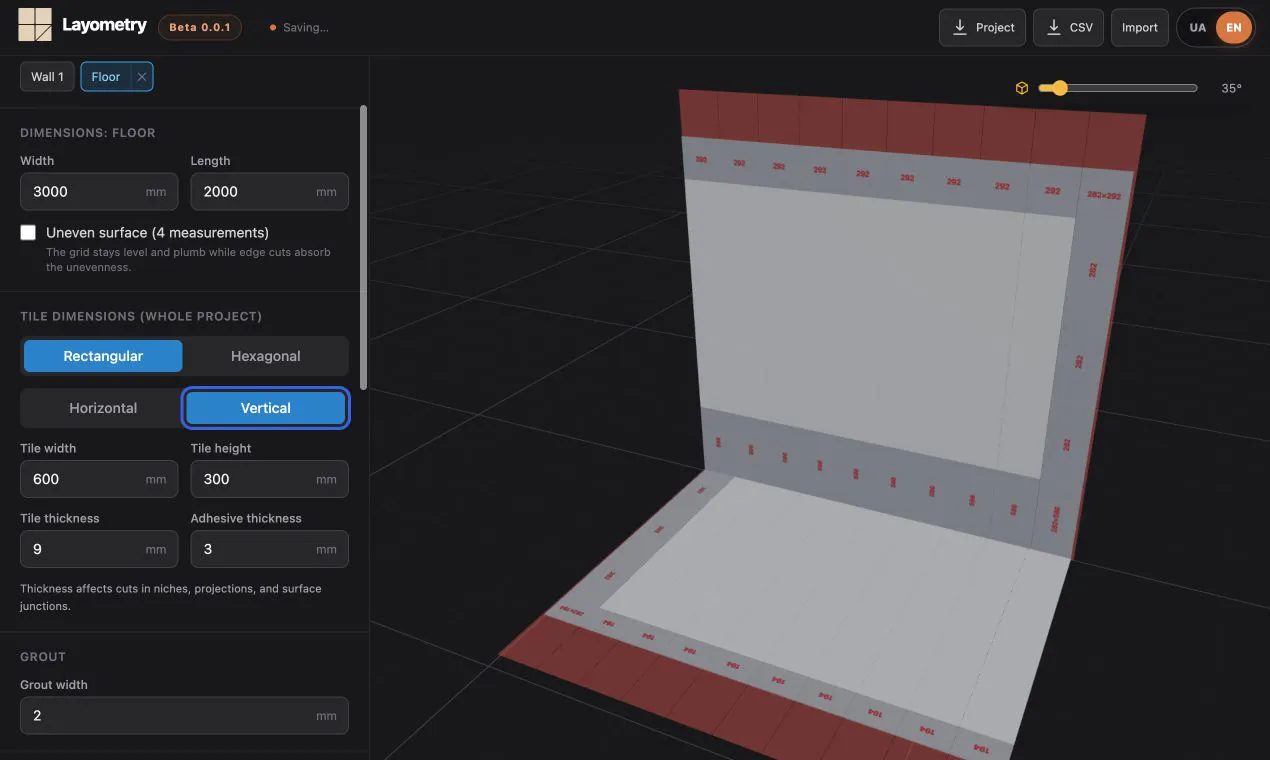Click the Floor Width input field
The width and height of the screenshot is (1270, 760).
[x=99, y=192]
